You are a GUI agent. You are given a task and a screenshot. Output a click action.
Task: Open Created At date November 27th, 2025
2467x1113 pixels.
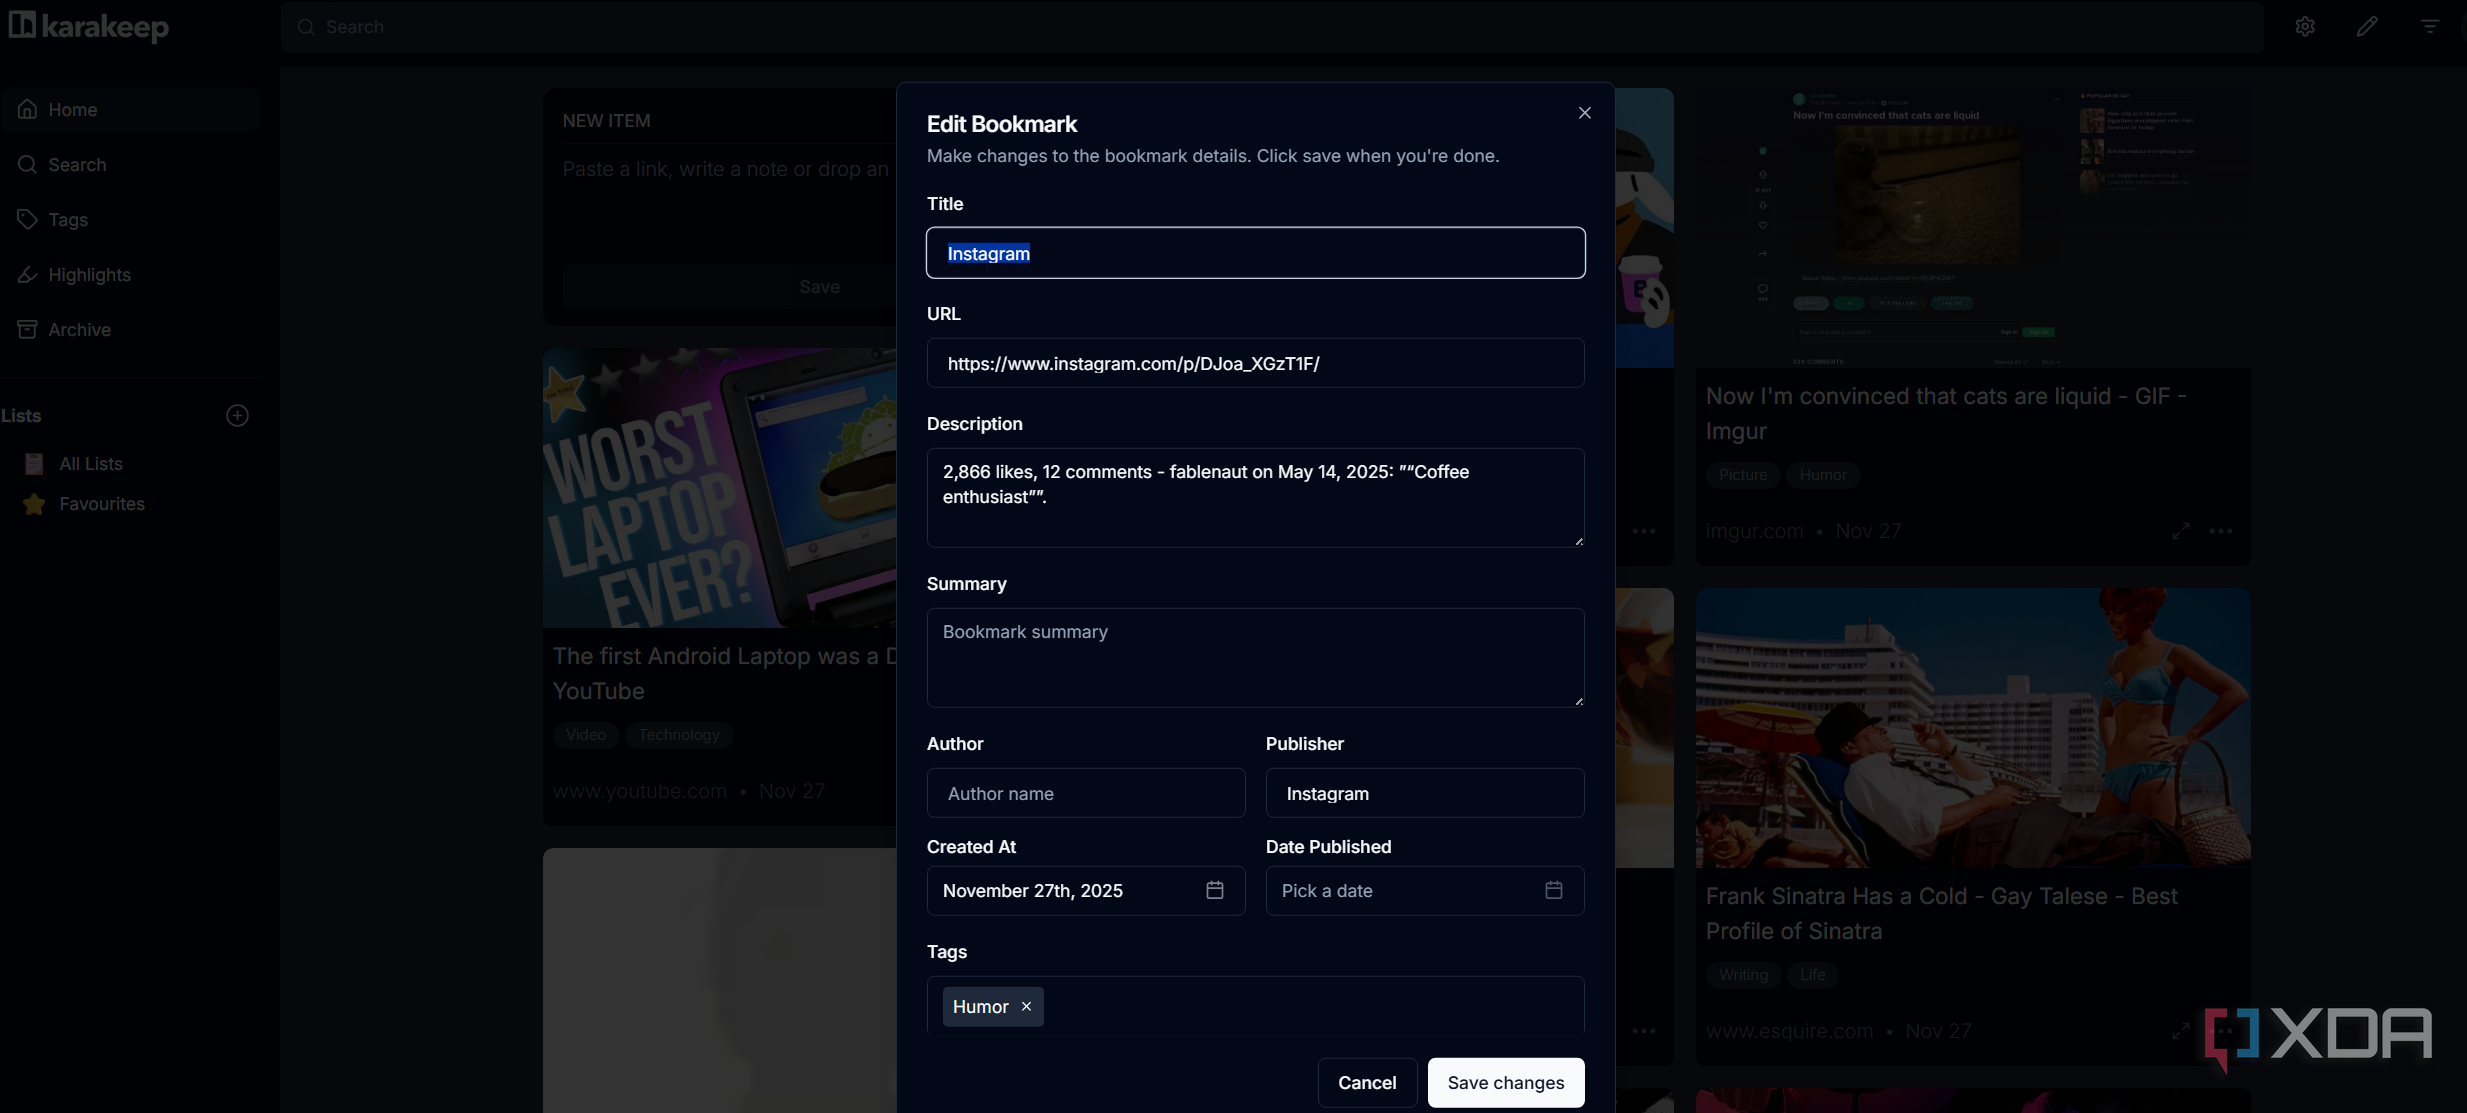pos(1086,890)
